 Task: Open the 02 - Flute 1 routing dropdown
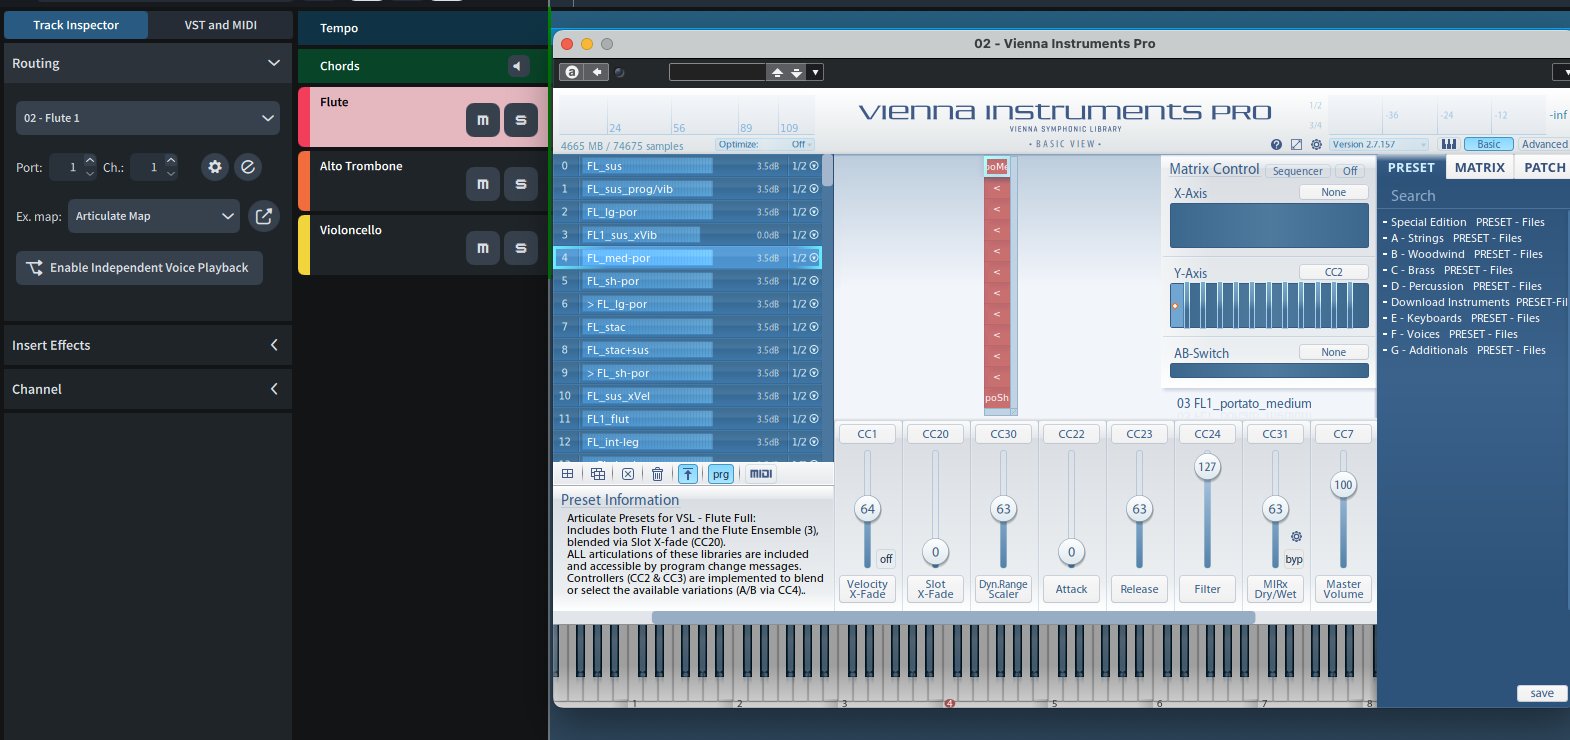click(148, 118)
